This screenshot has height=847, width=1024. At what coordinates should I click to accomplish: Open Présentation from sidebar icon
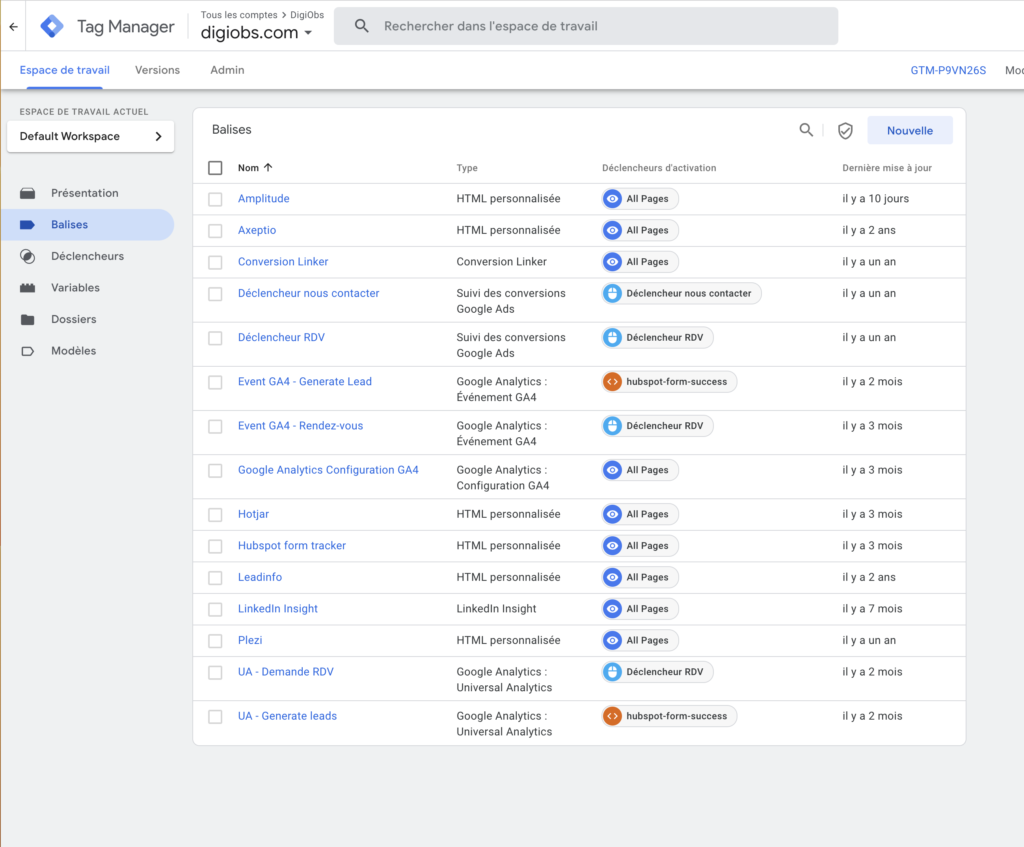28,193
